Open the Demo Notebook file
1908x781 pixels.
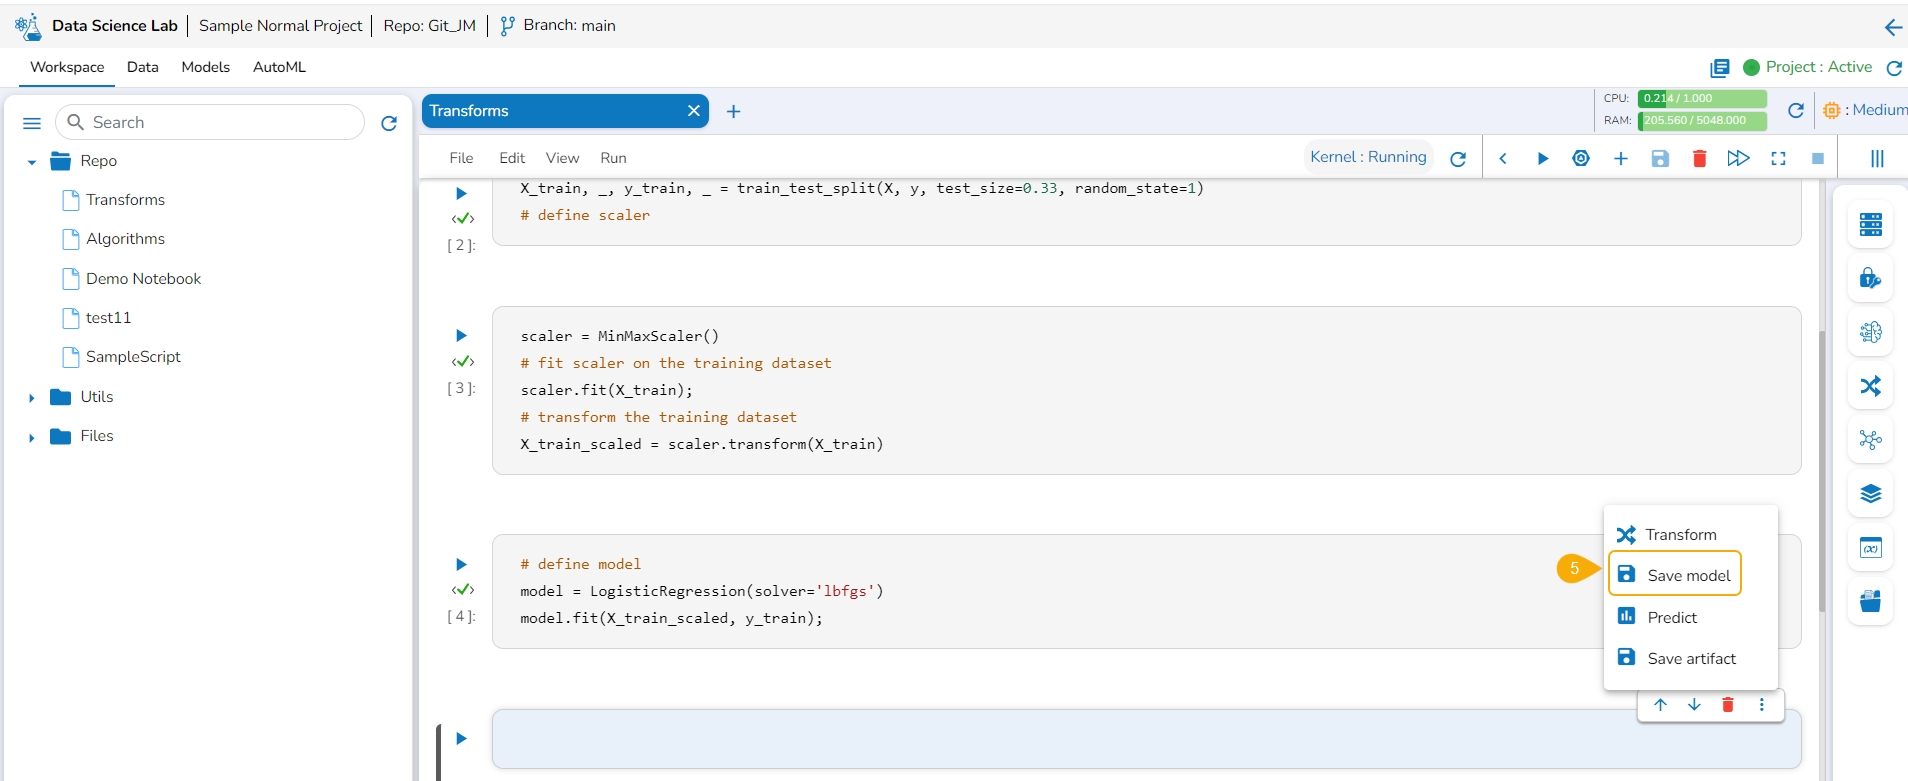tap(143, 279)
